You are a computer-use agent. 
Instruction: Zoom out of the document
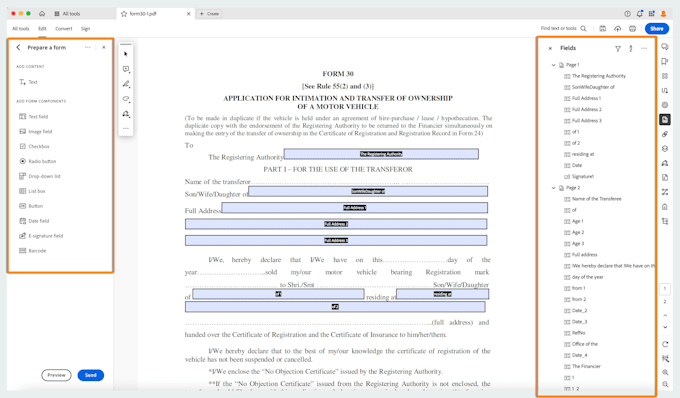665,384
